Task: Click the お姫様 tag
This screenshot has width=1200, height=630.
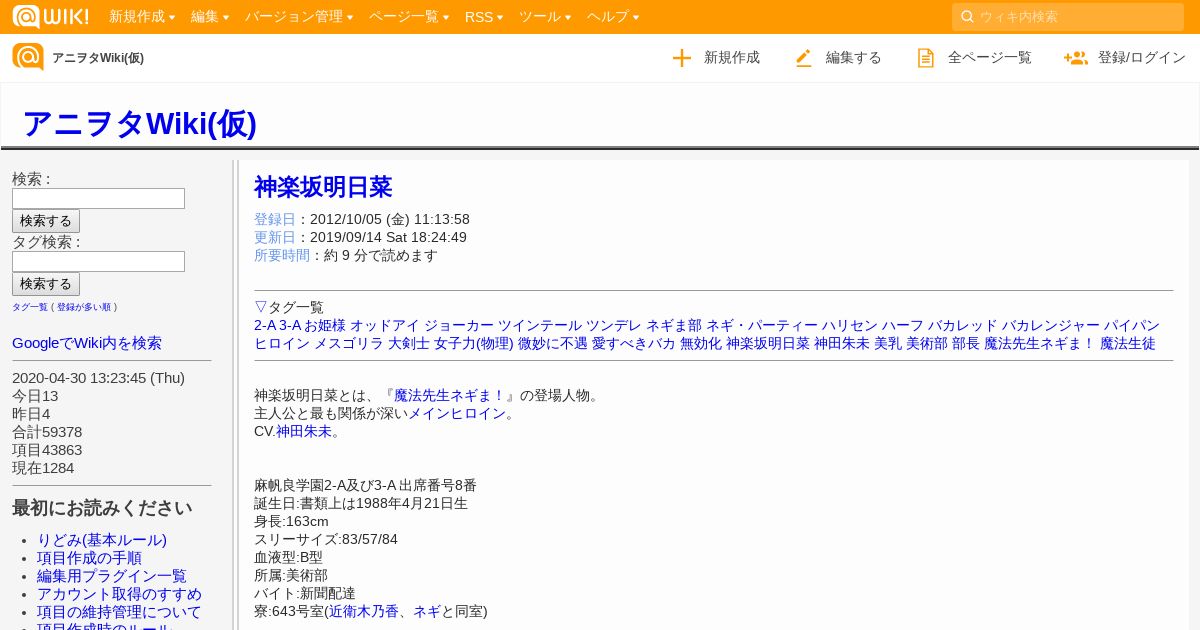Action: pyautogui.click(x=325, y=325)
